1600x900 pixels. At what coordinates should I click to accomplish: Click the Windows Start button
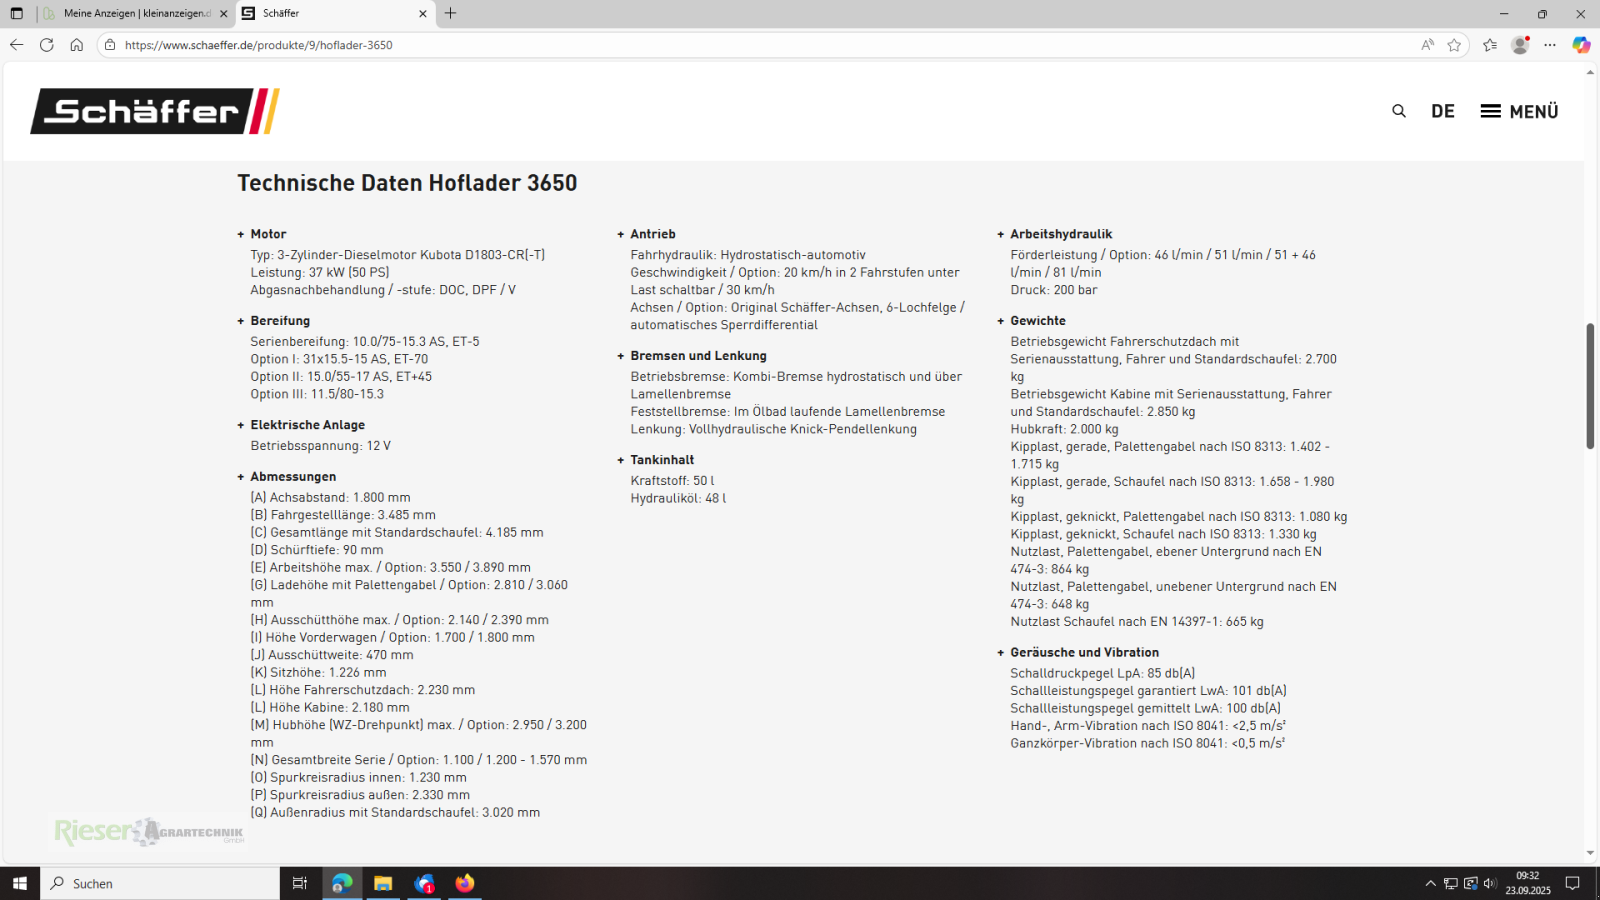[19, 883]
